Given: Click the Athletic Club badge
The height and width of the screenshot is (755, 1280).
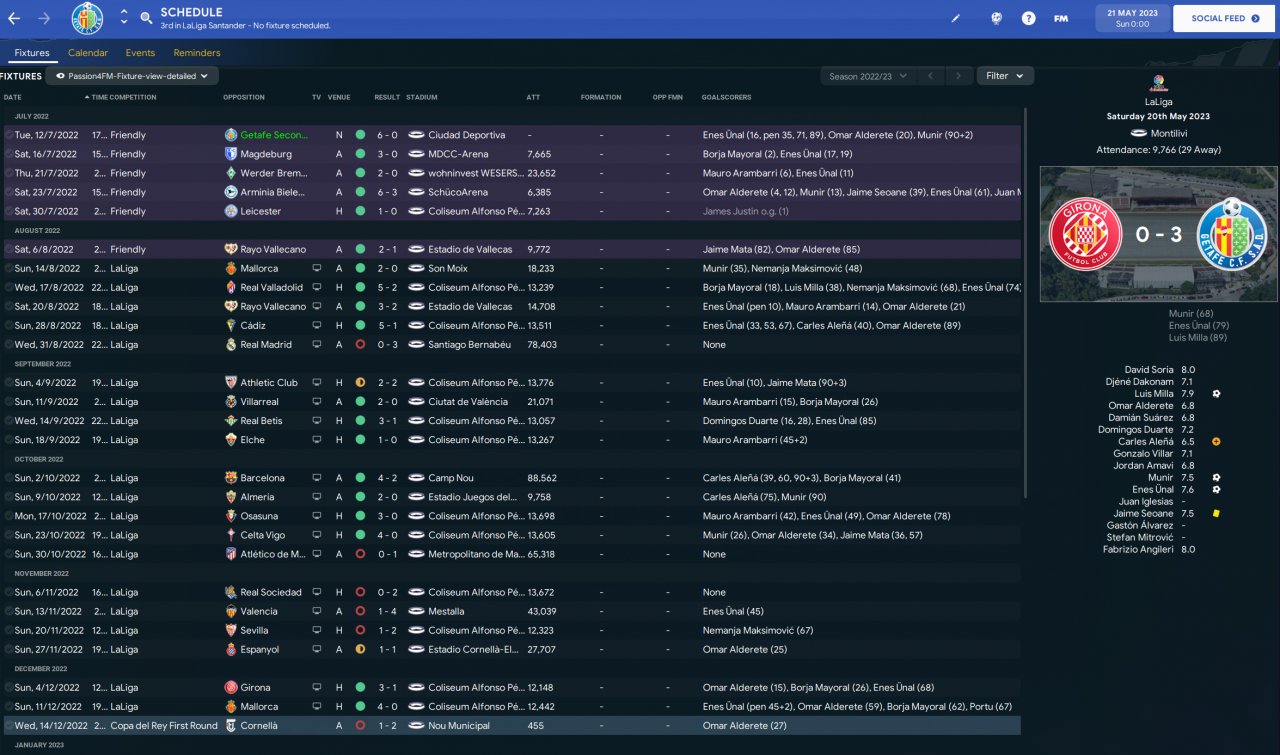Looking at the screenshot, I should pyautogui.click(x=231, y=382).
